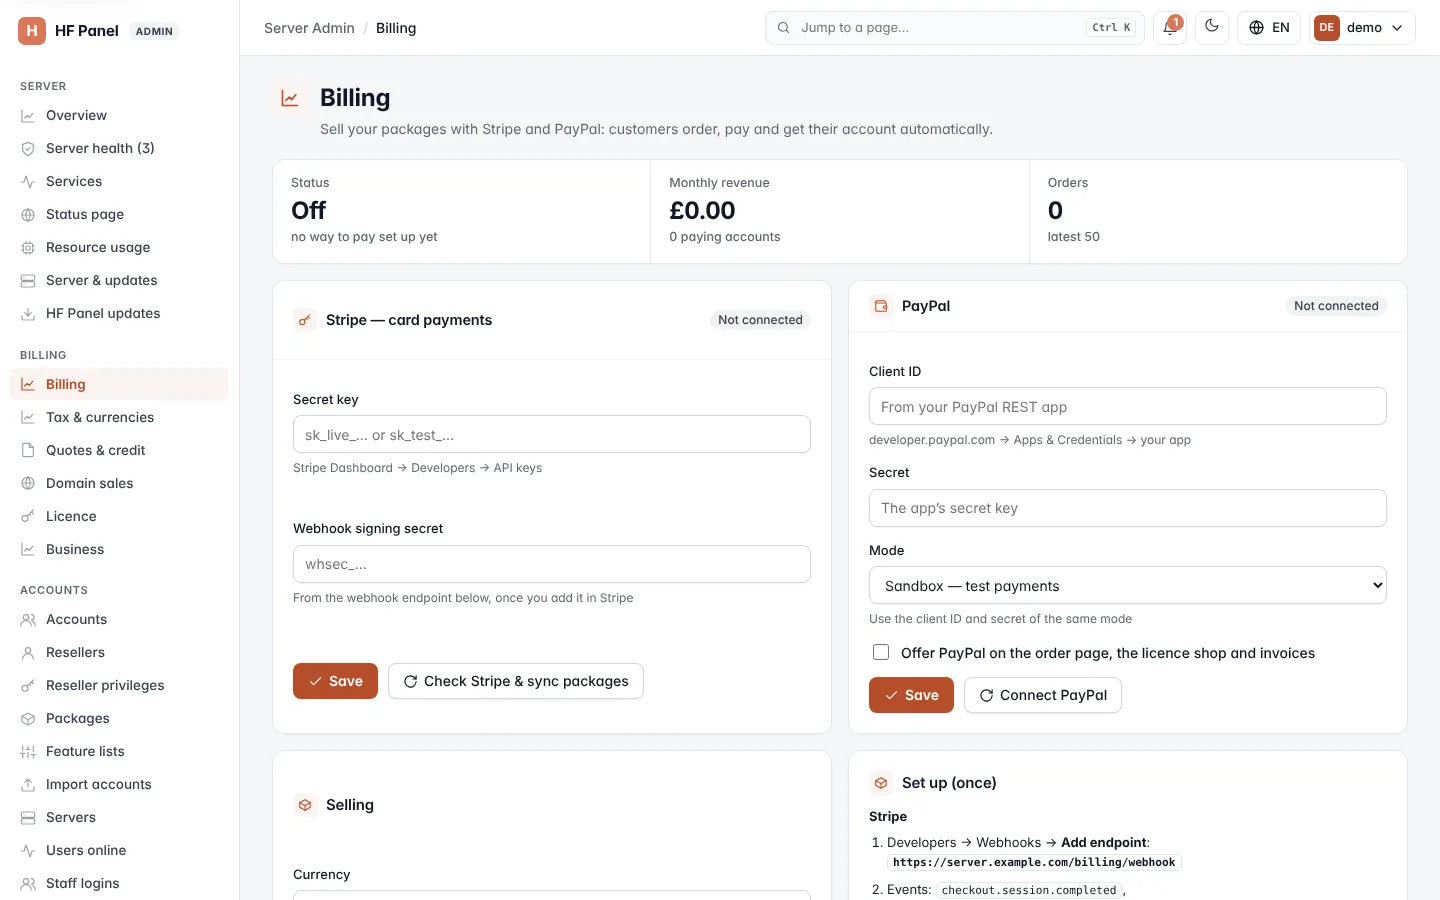Focus the Jump to a page search box

pos(955,28)
